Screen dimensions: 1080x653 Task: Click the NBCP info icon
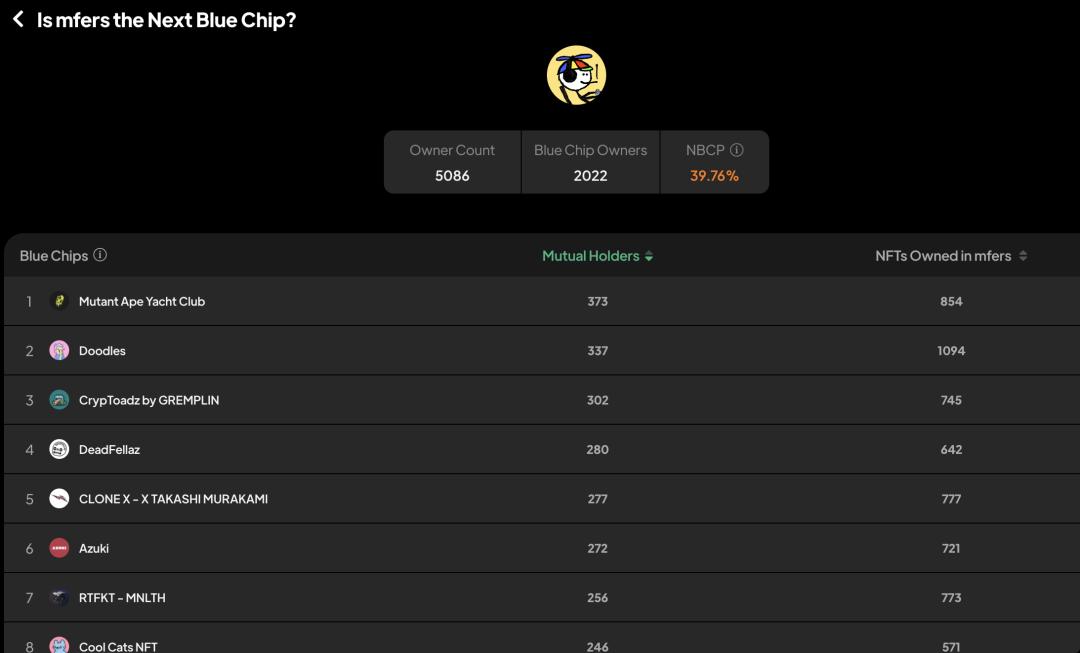tap(737, 150)
